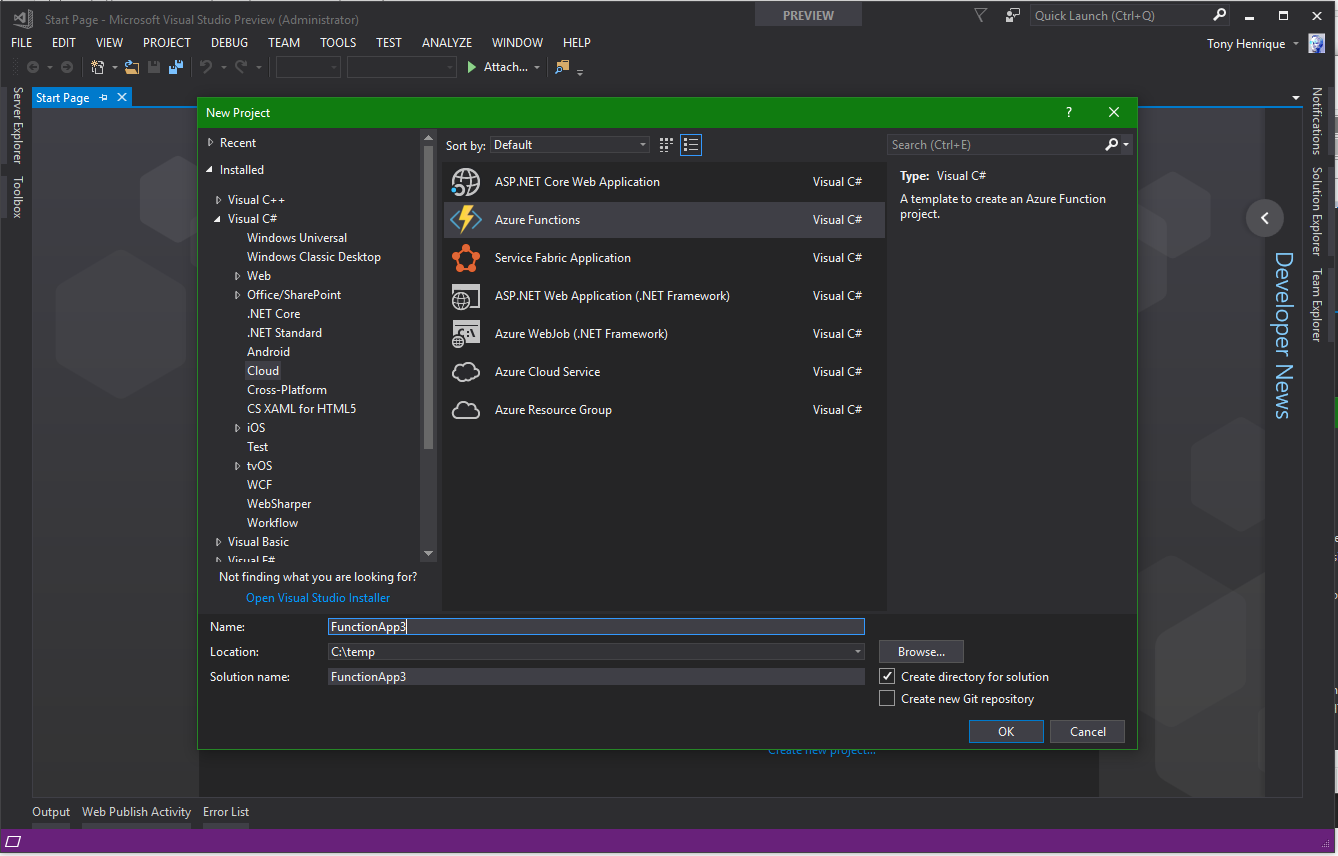
Task: Click the notifications filter funnel icon
Action: tap(980, 15)
